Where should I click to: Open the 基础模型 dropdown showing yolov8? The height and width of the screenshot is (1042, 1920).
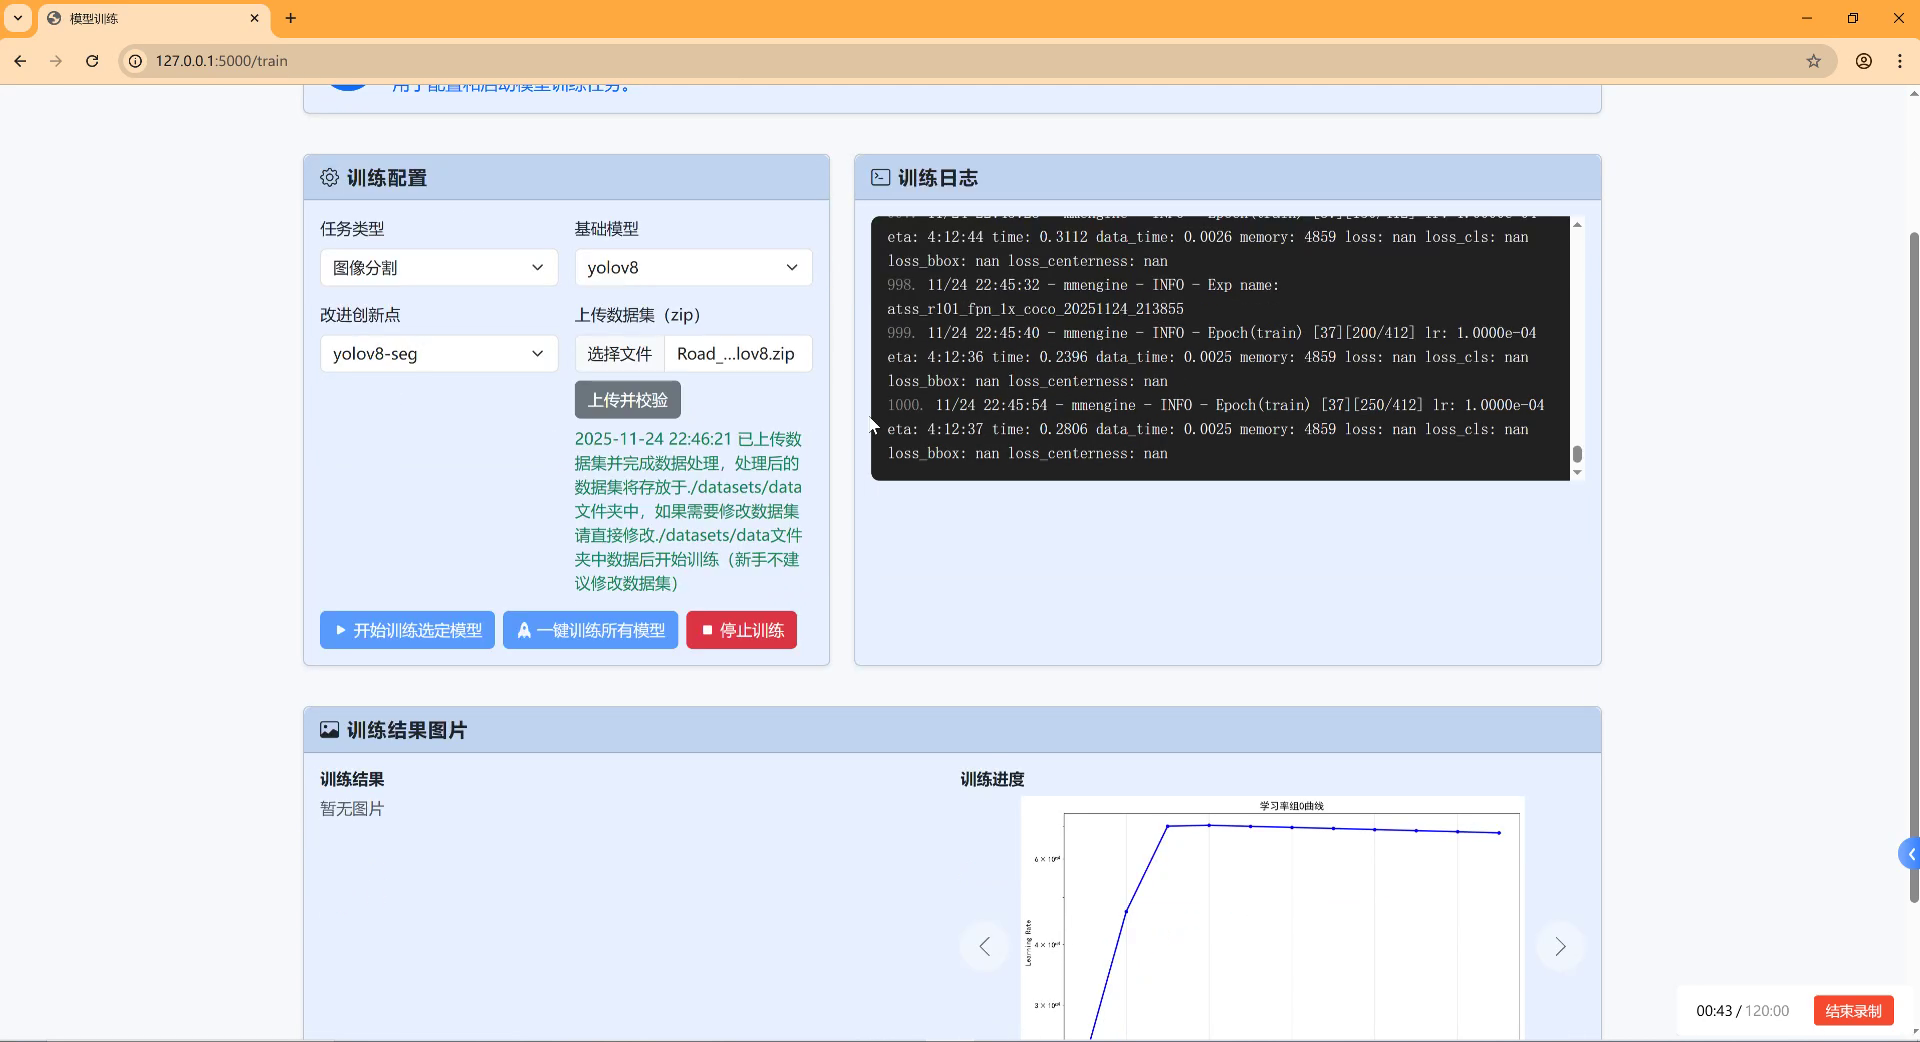[693, 268]
